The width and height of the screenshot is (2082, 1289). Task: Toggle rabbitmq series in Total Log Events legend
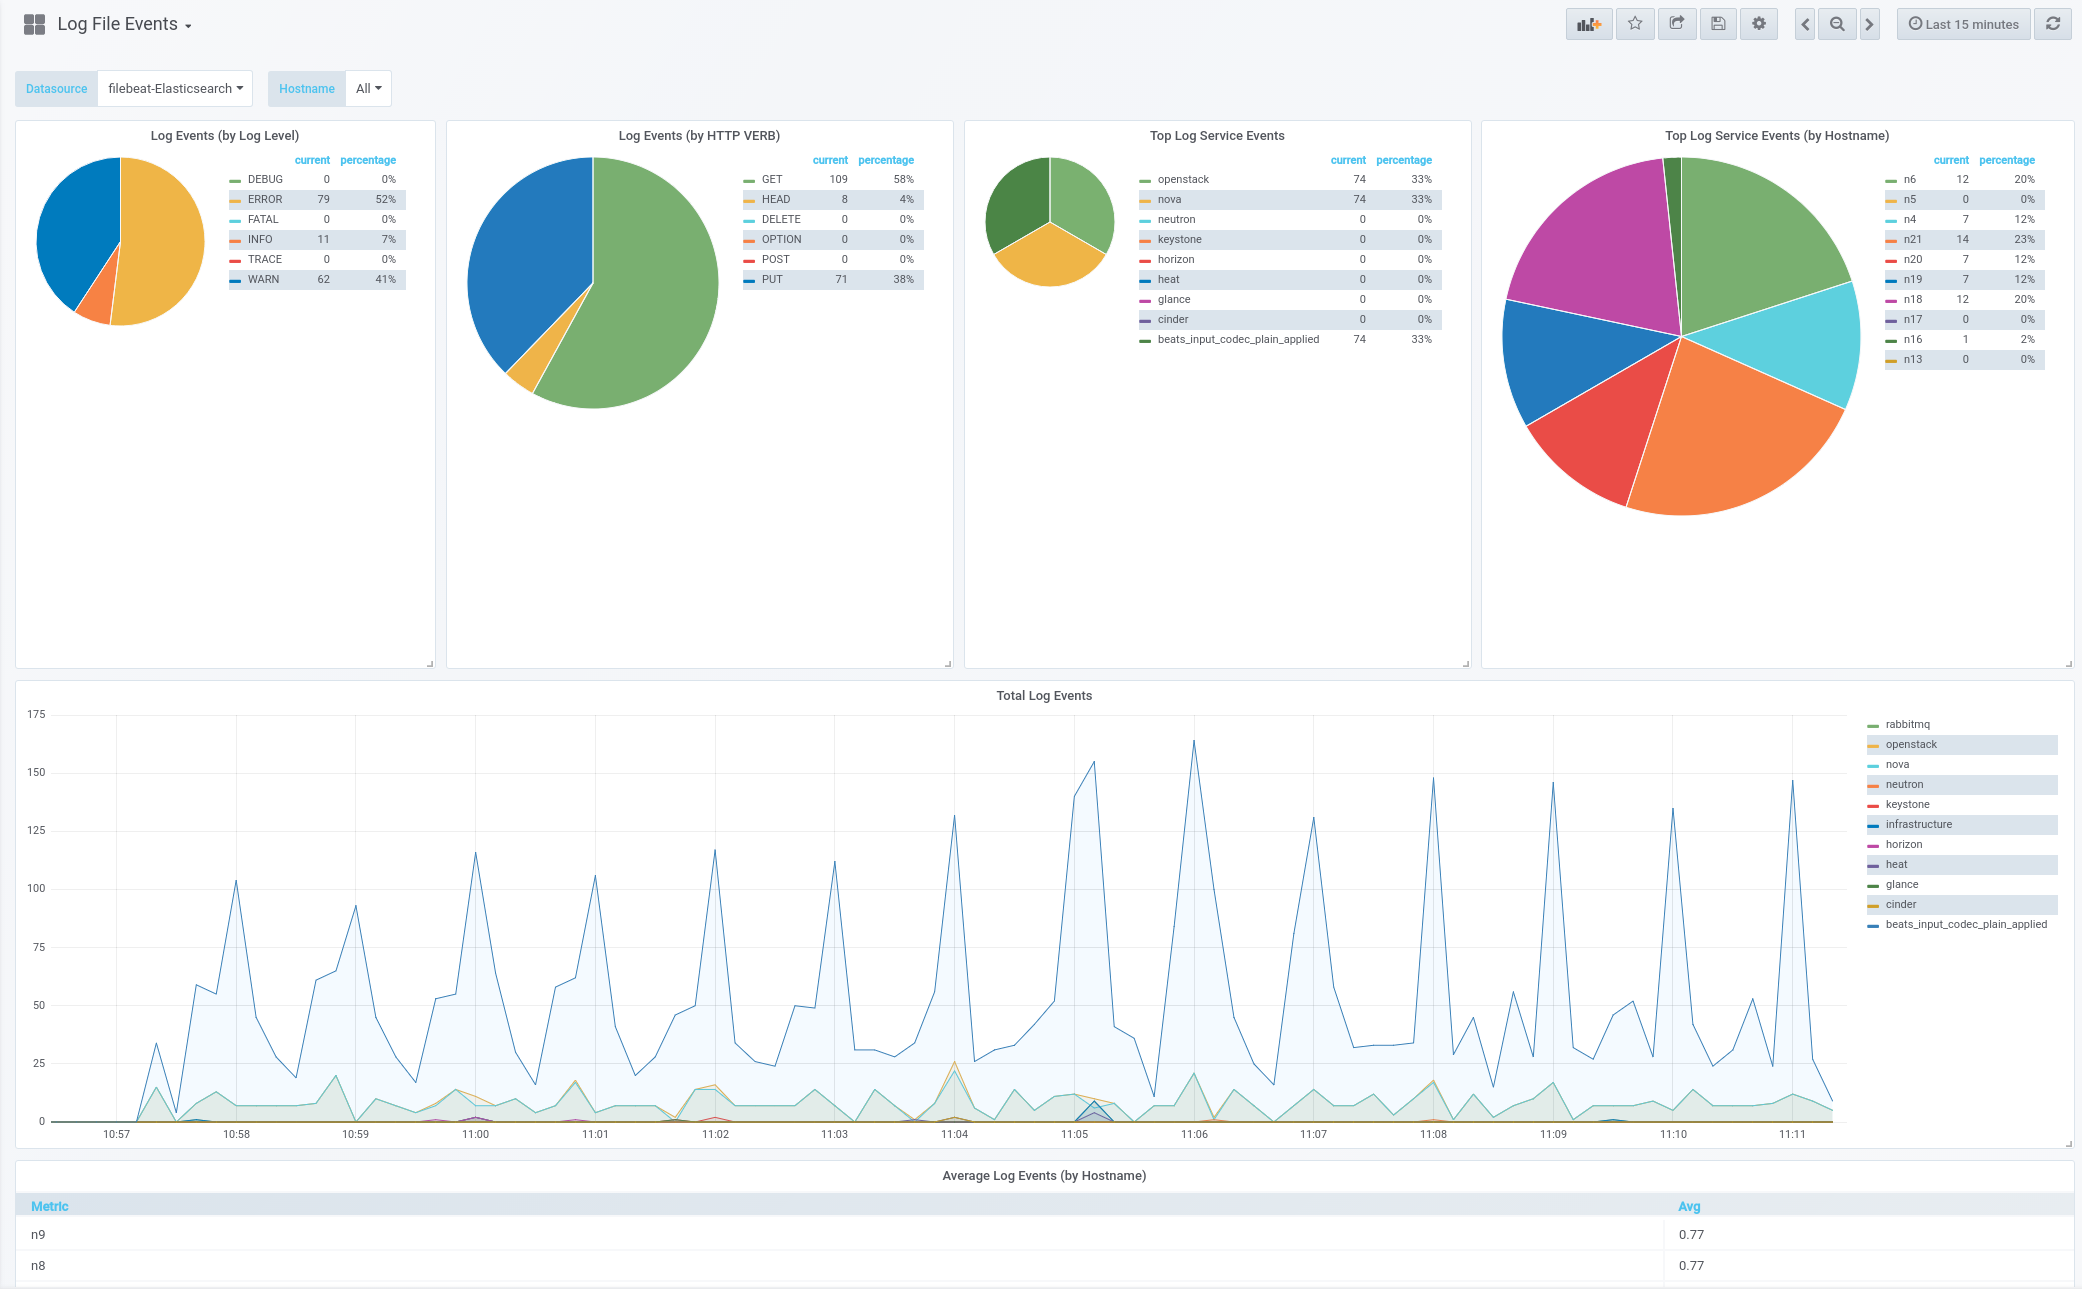click(1907, 724)
